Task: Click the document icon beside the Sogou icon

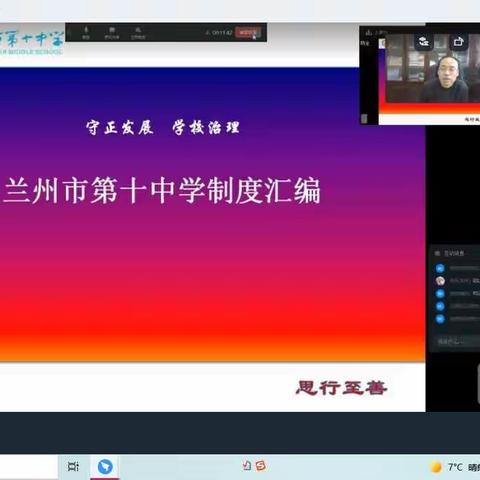Action: coord(247,465)
